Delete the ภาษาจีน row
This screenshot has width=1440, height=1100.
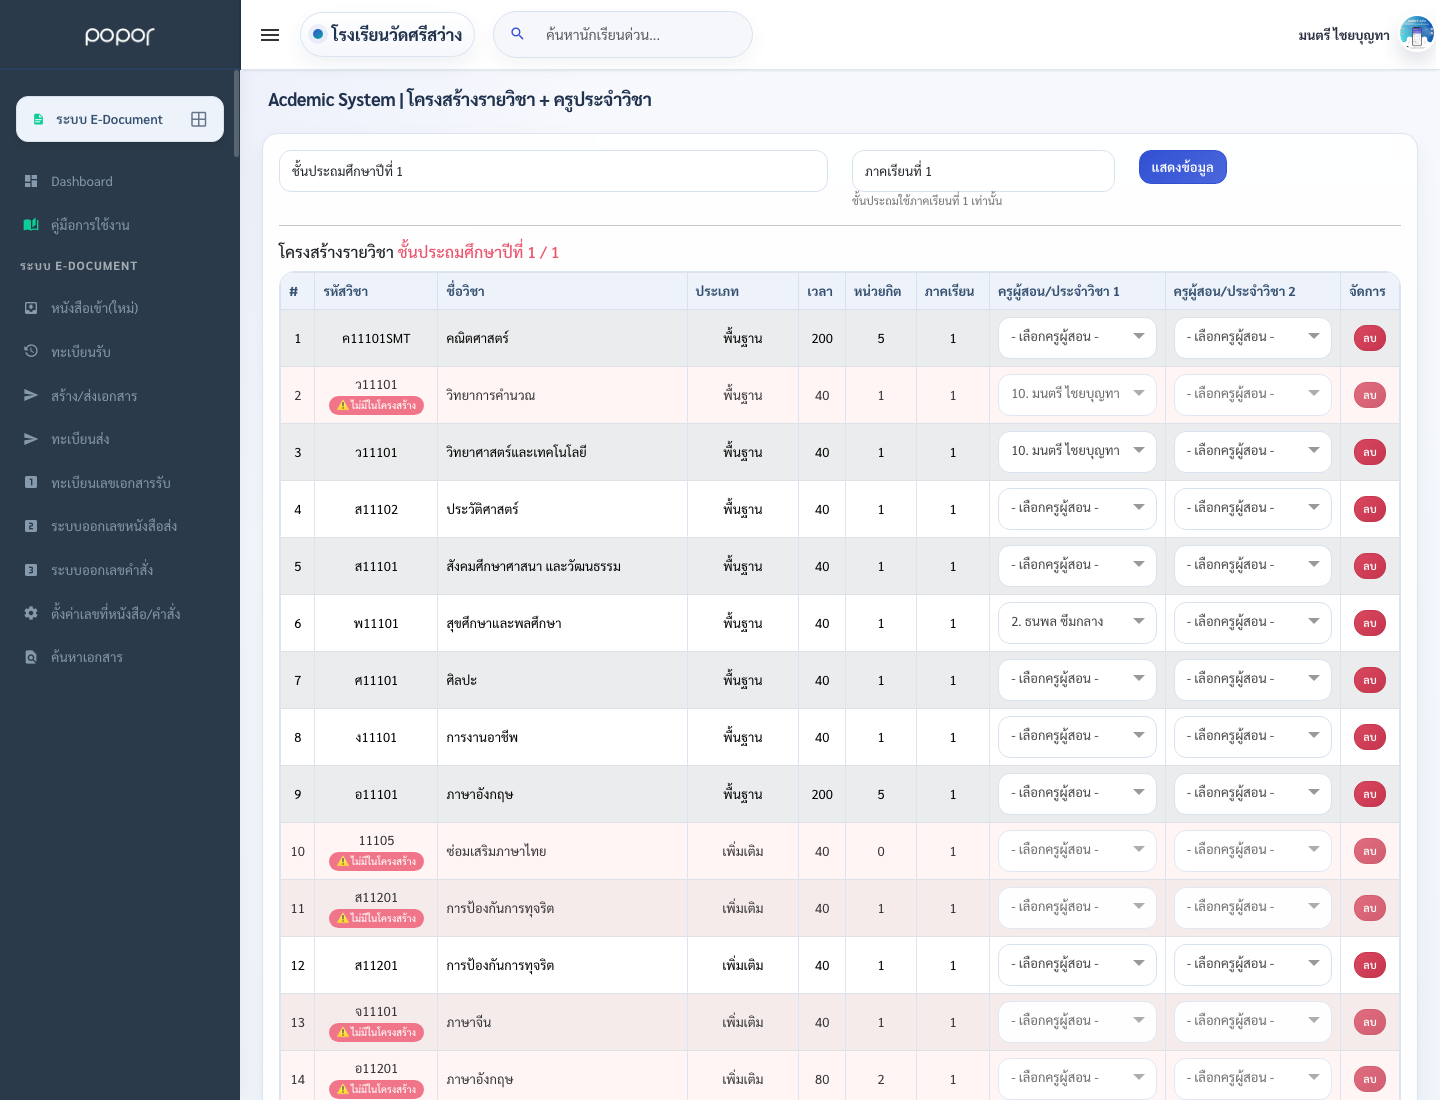(1370, 1022)
